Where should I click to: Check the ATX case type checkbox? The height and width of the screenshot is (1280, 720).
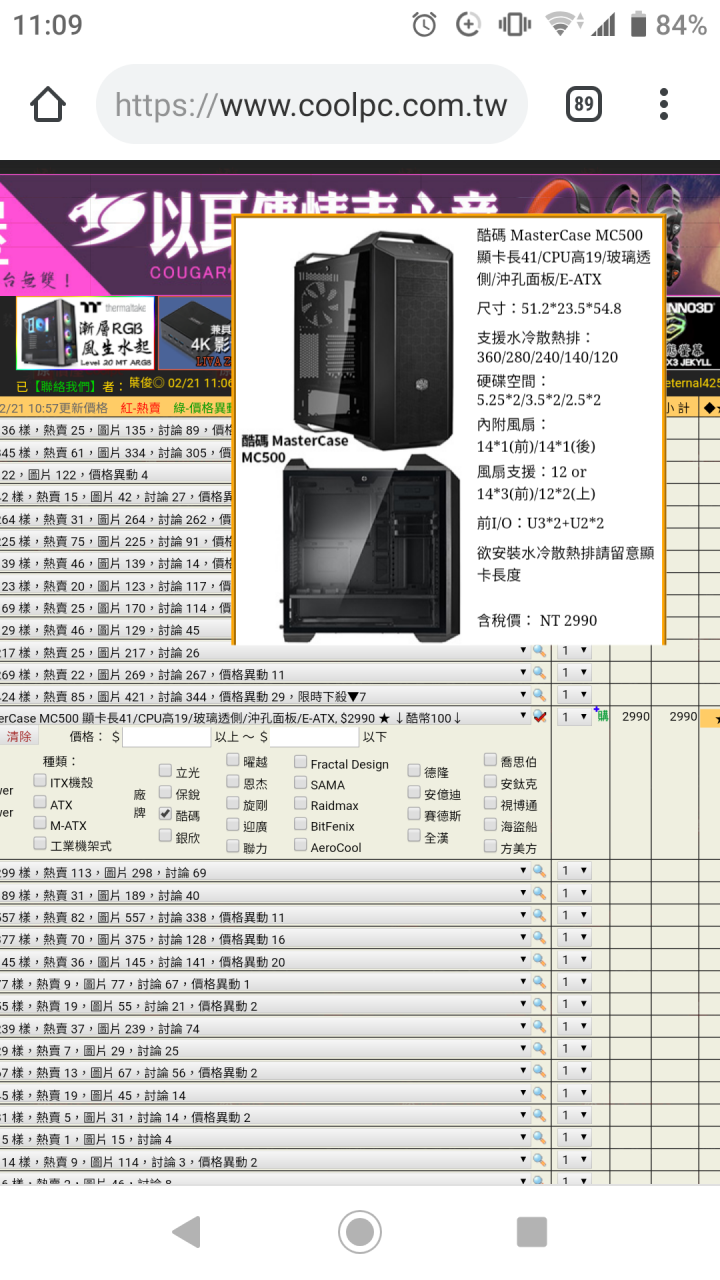point(40,802)
